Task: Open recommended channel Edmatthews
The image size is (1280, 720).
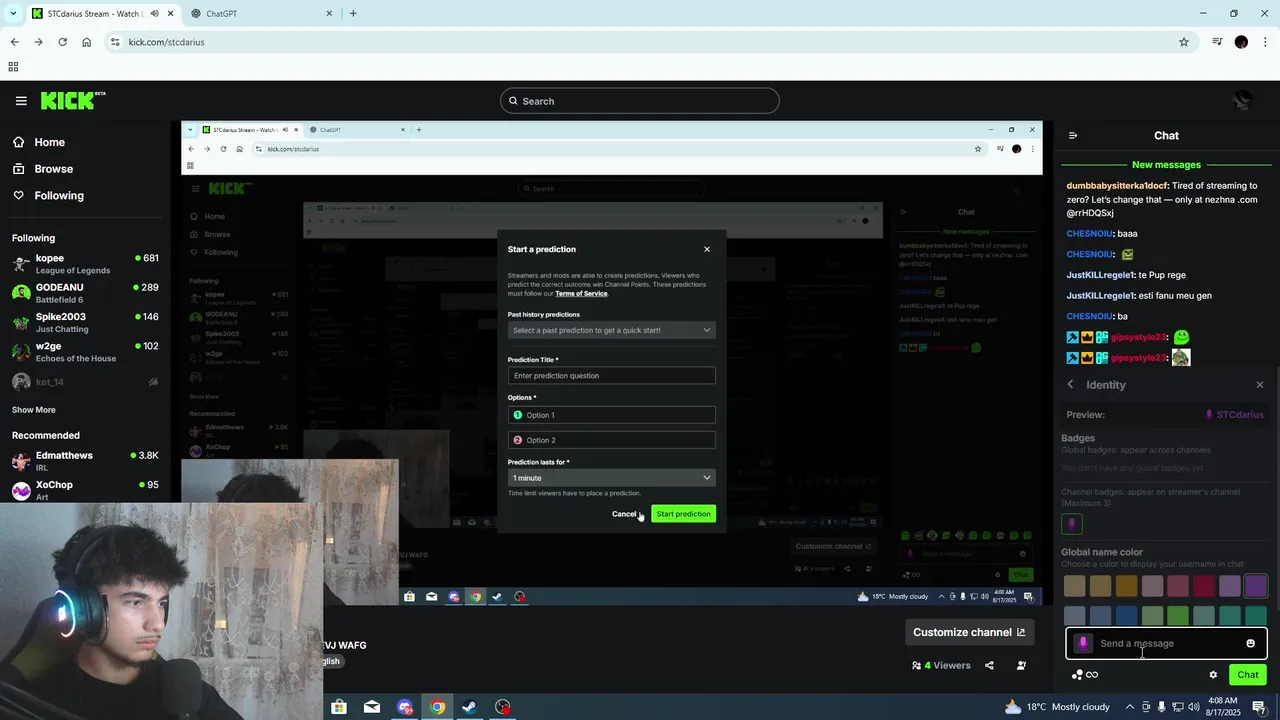Action: coord(85,461)
